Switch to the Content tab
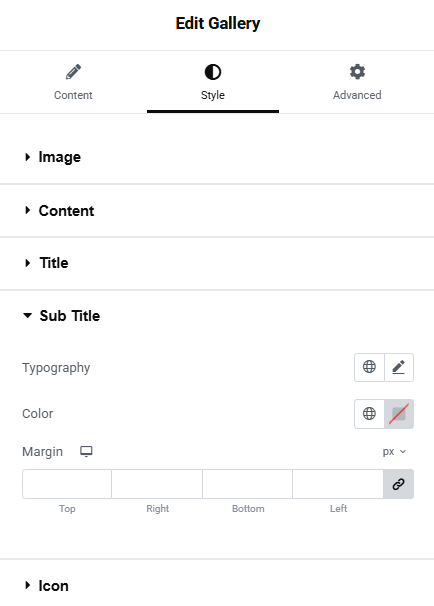The width and height of the screenshot is (434, 606). pos(73,82)
